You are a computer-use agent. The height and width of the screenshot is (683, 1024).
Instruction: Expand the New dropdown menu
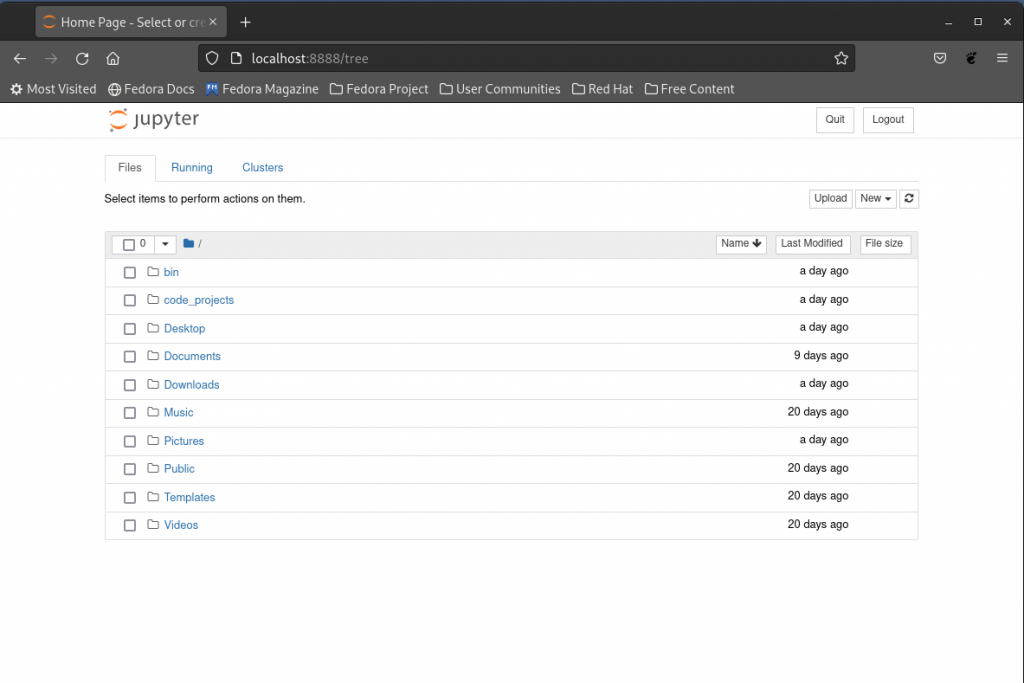click(x=875, y=199)
